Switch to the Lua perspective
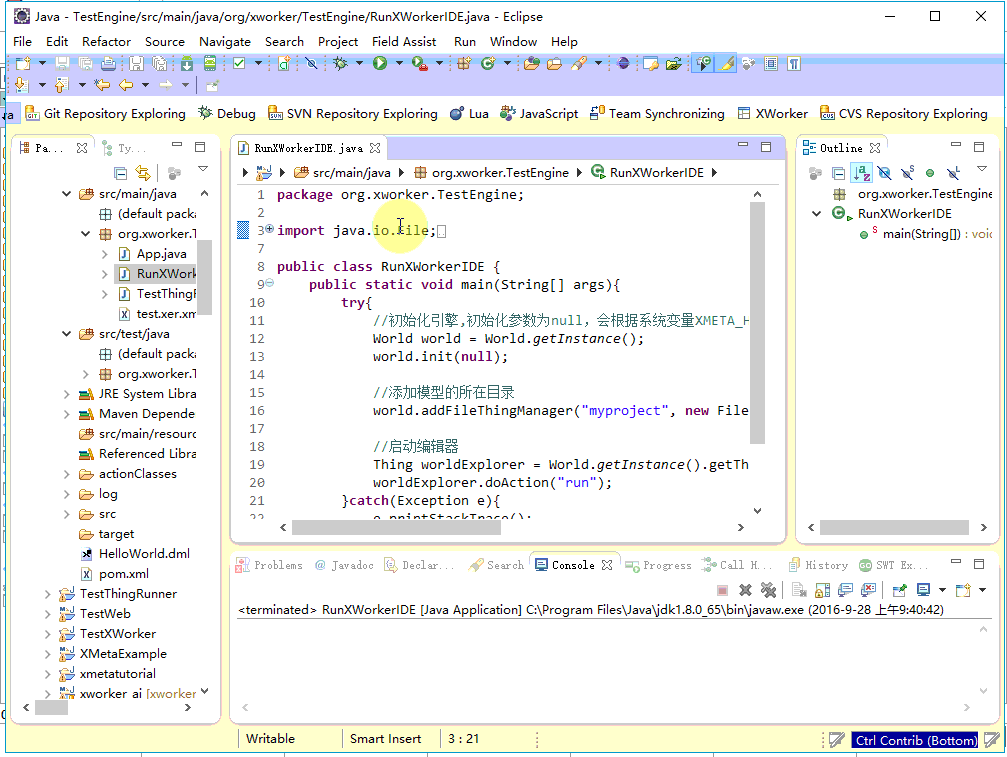Image resolution: width=1007 pixels, height=757 pixels. [x=469, y=114]
